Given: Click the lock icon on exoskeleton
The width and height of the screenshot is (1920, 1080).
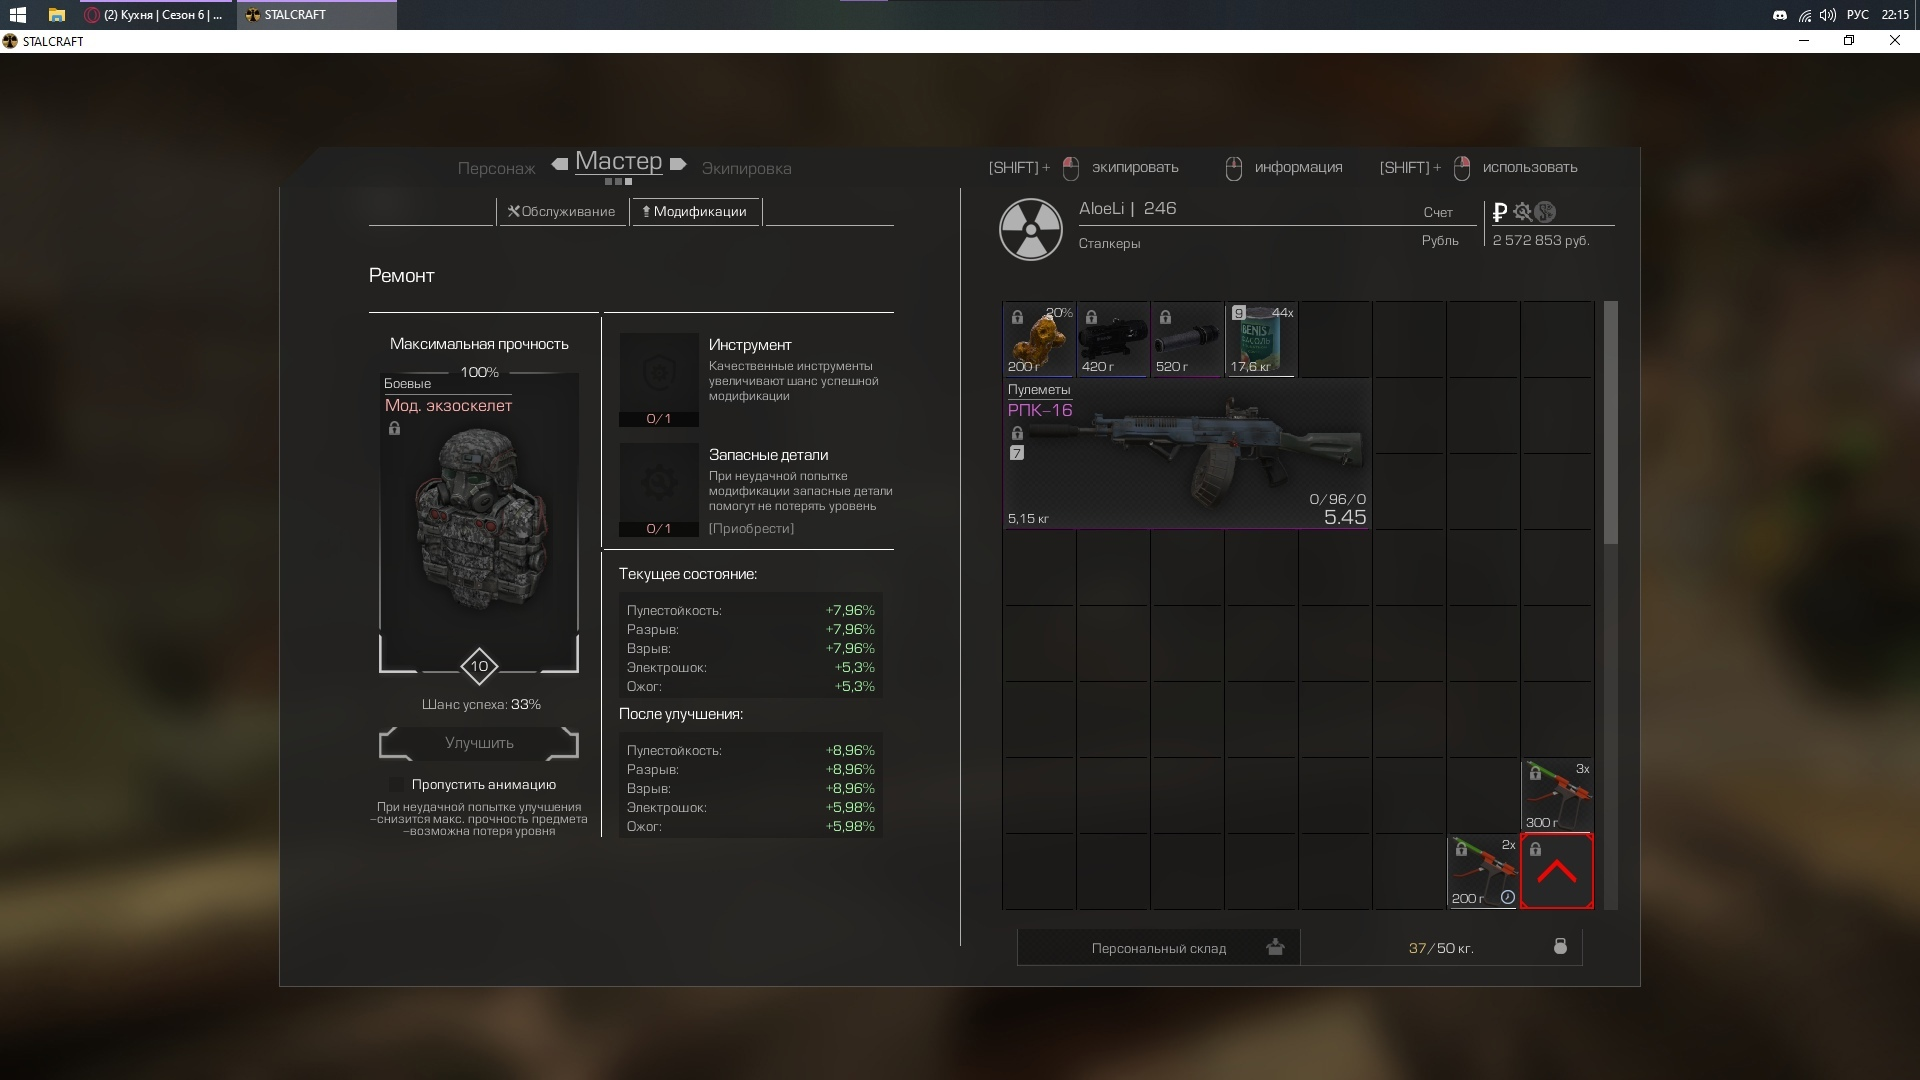Looking at the screenshot, I should click(394, 428).
